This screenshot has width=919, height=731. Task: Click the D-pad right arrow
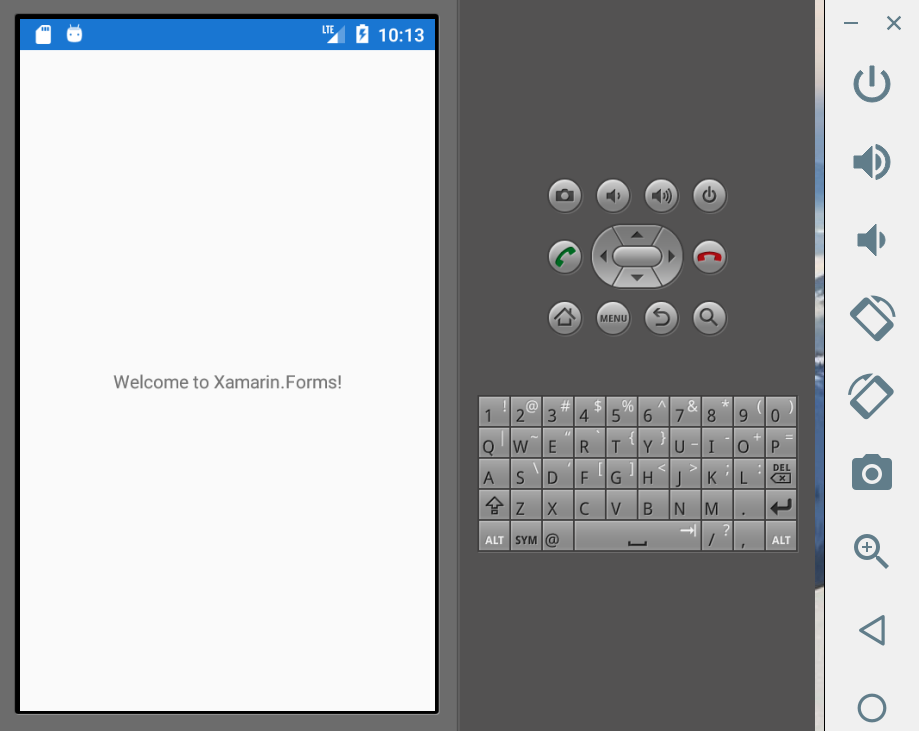tap(672, 256)
